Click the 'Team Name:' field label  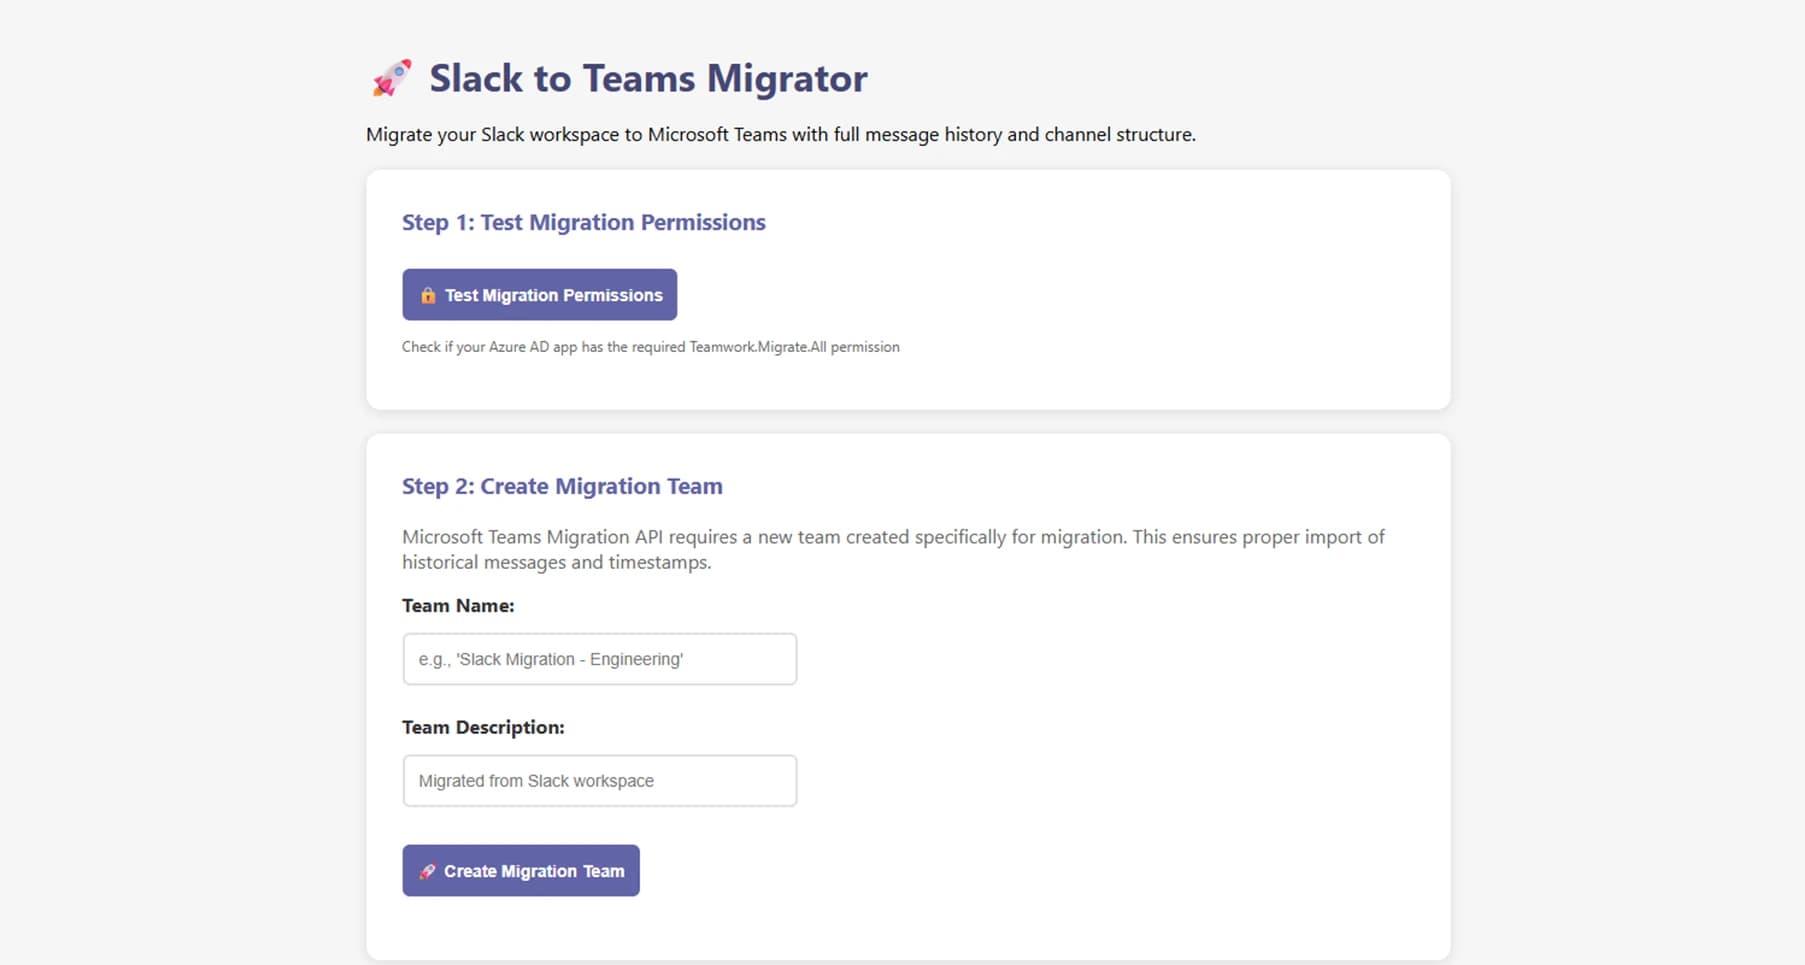pyautogui.click(x=458, y=605)
